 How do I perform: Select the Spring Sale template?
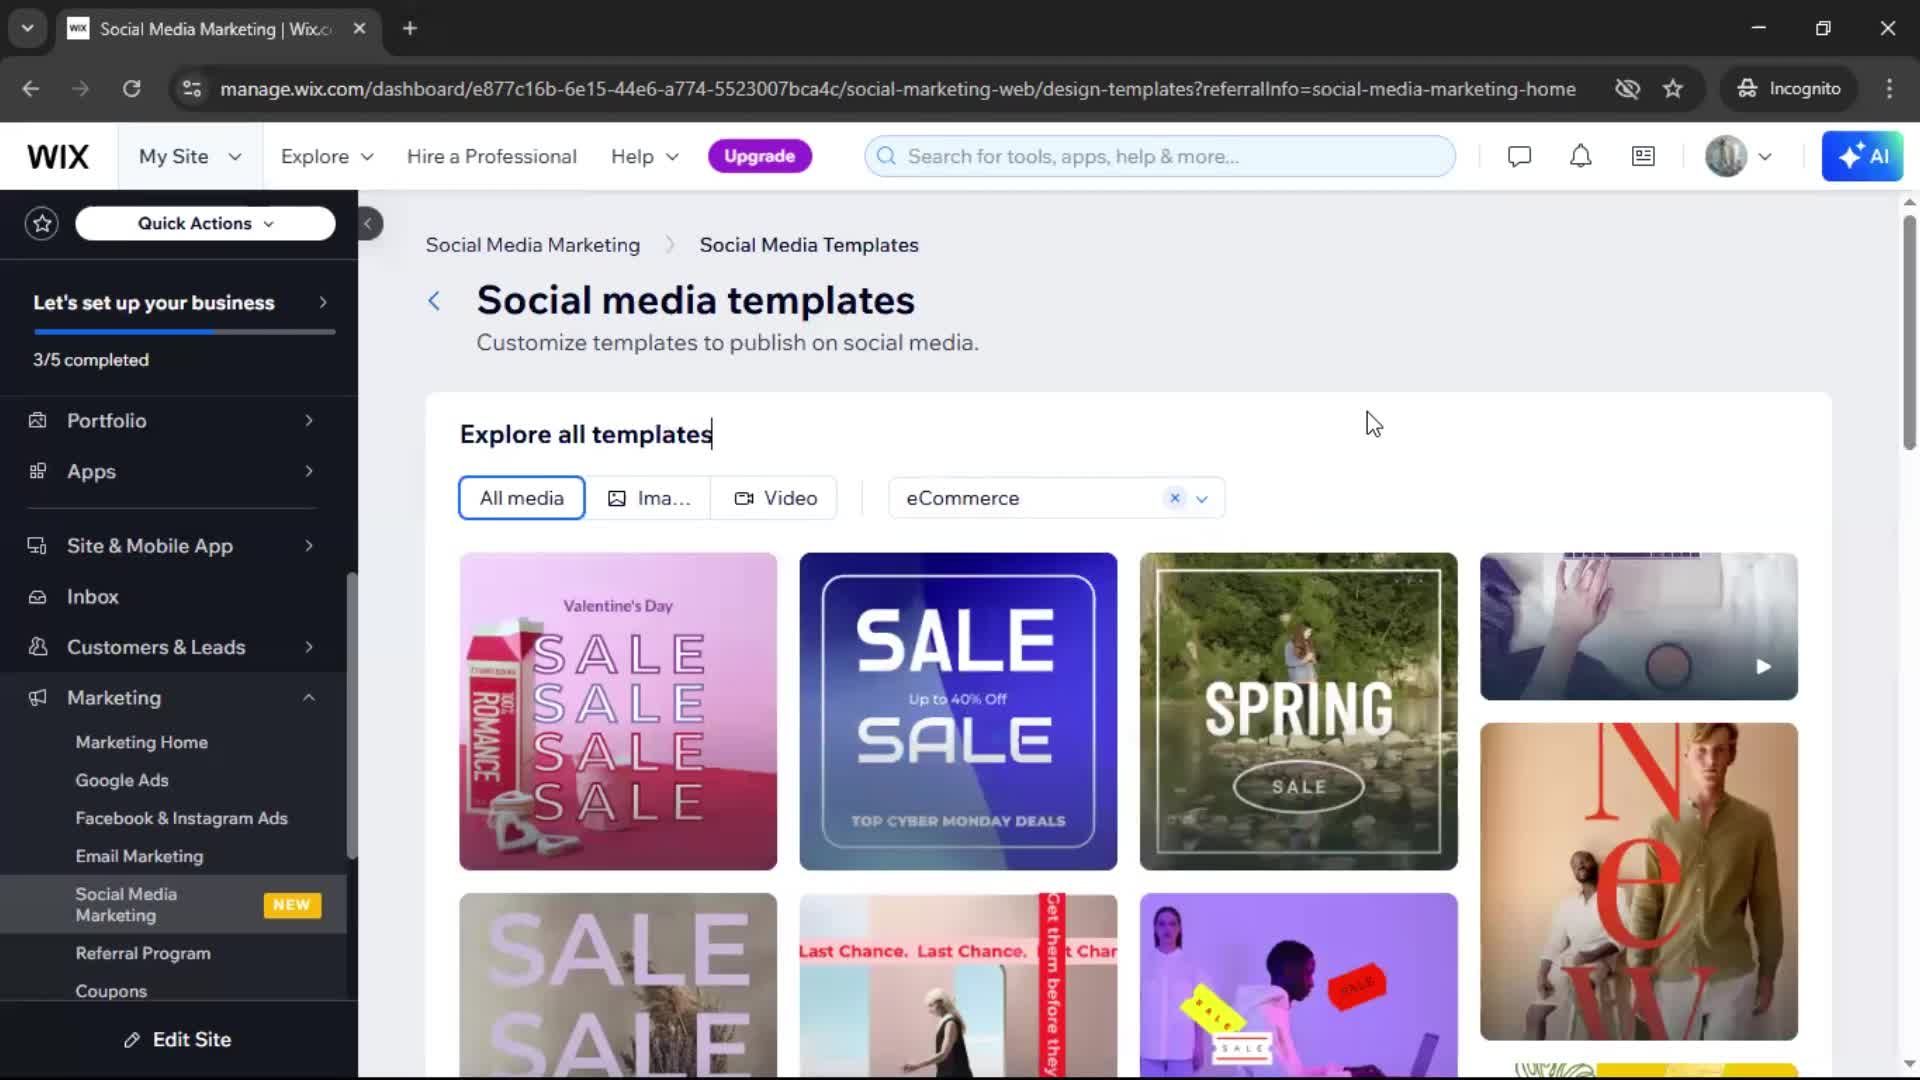pyautogui.click(x=1298, y=711)
